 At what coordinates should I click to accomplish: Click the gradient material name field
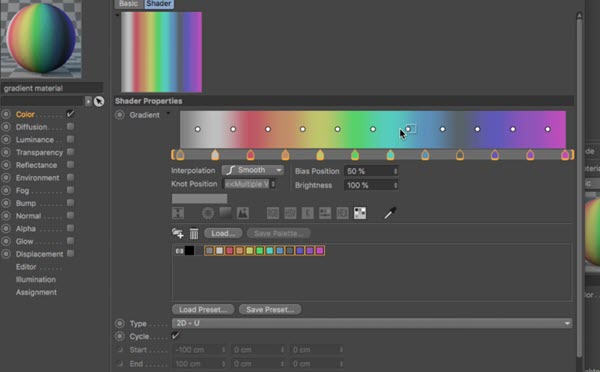(x=52, y=88)
